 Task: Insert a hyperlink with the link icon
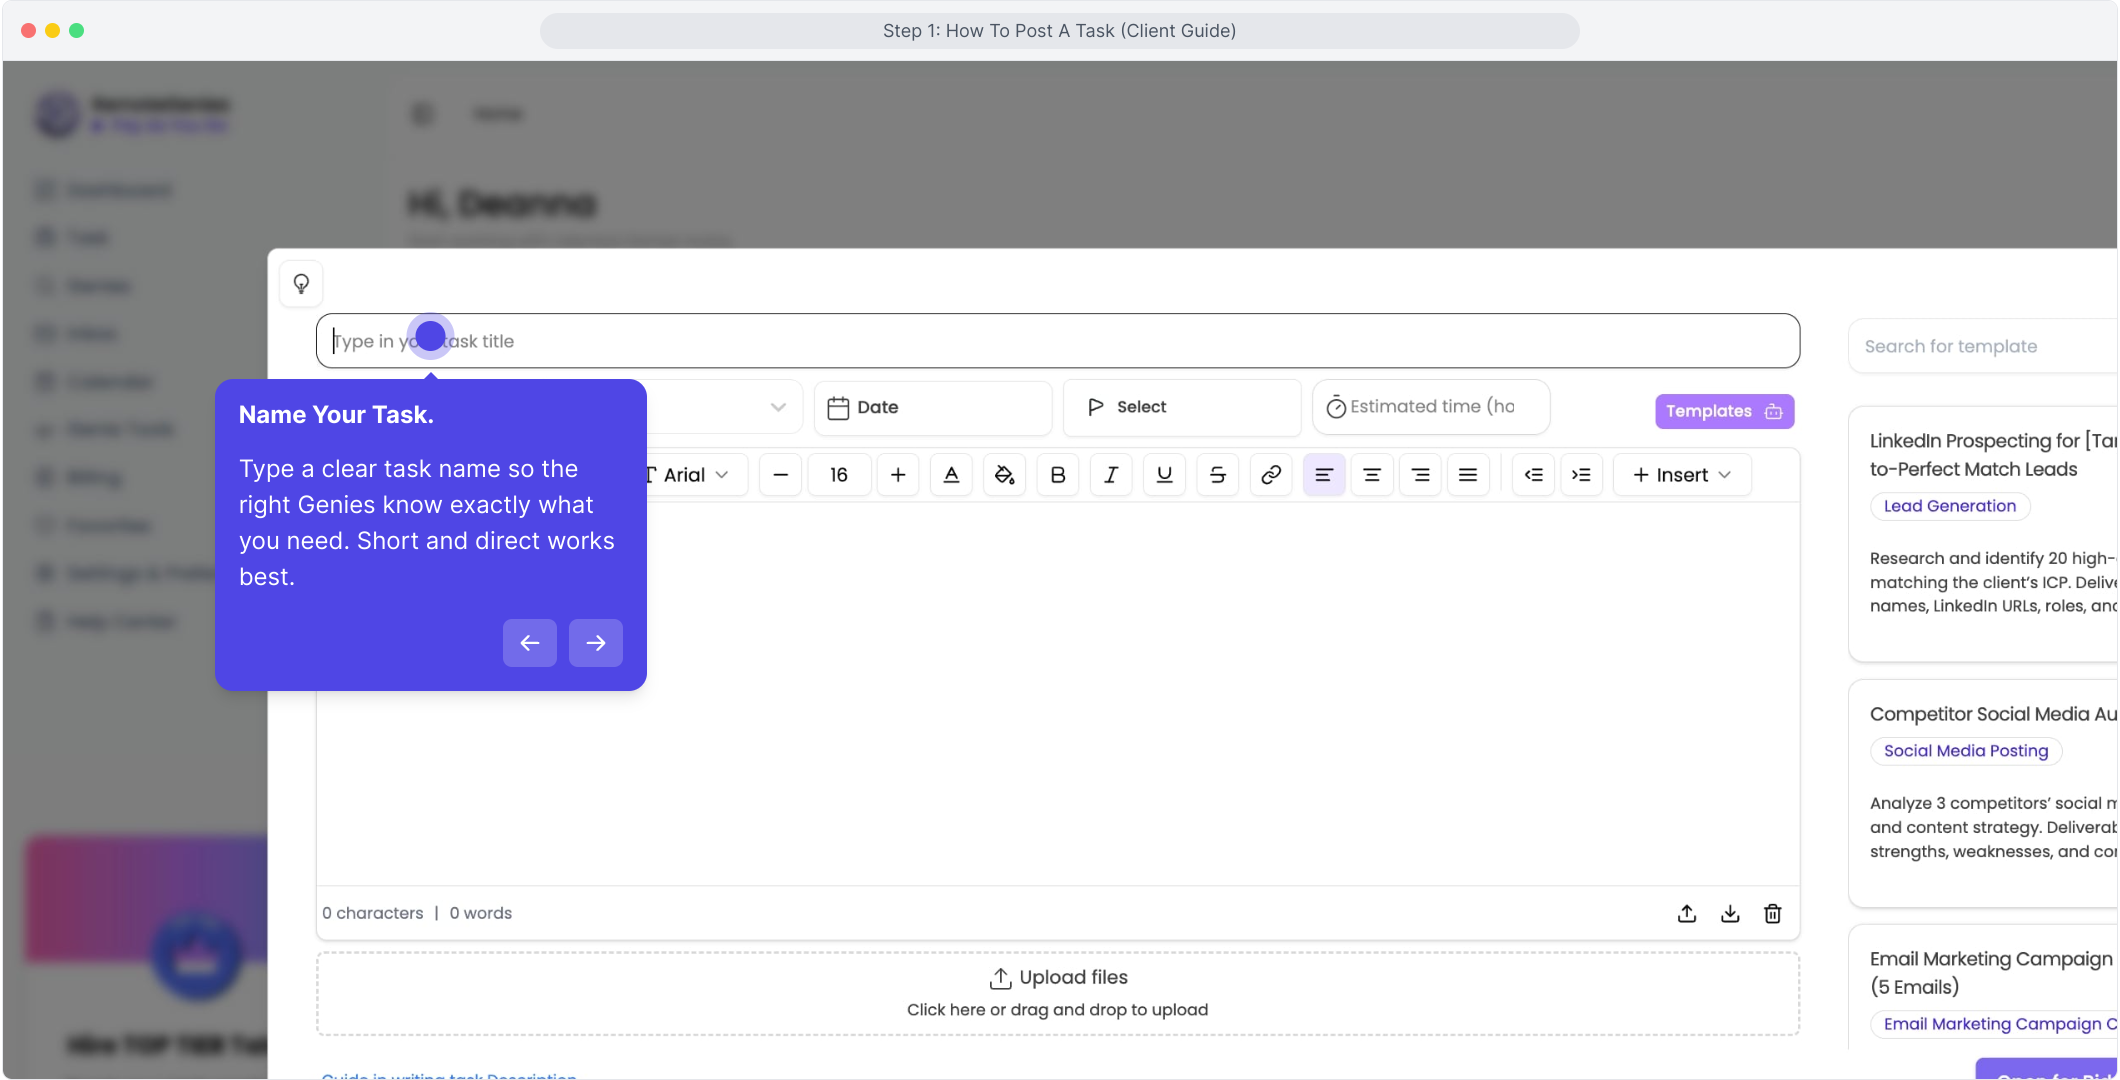pyautogui.click(x=1270, y=475)
